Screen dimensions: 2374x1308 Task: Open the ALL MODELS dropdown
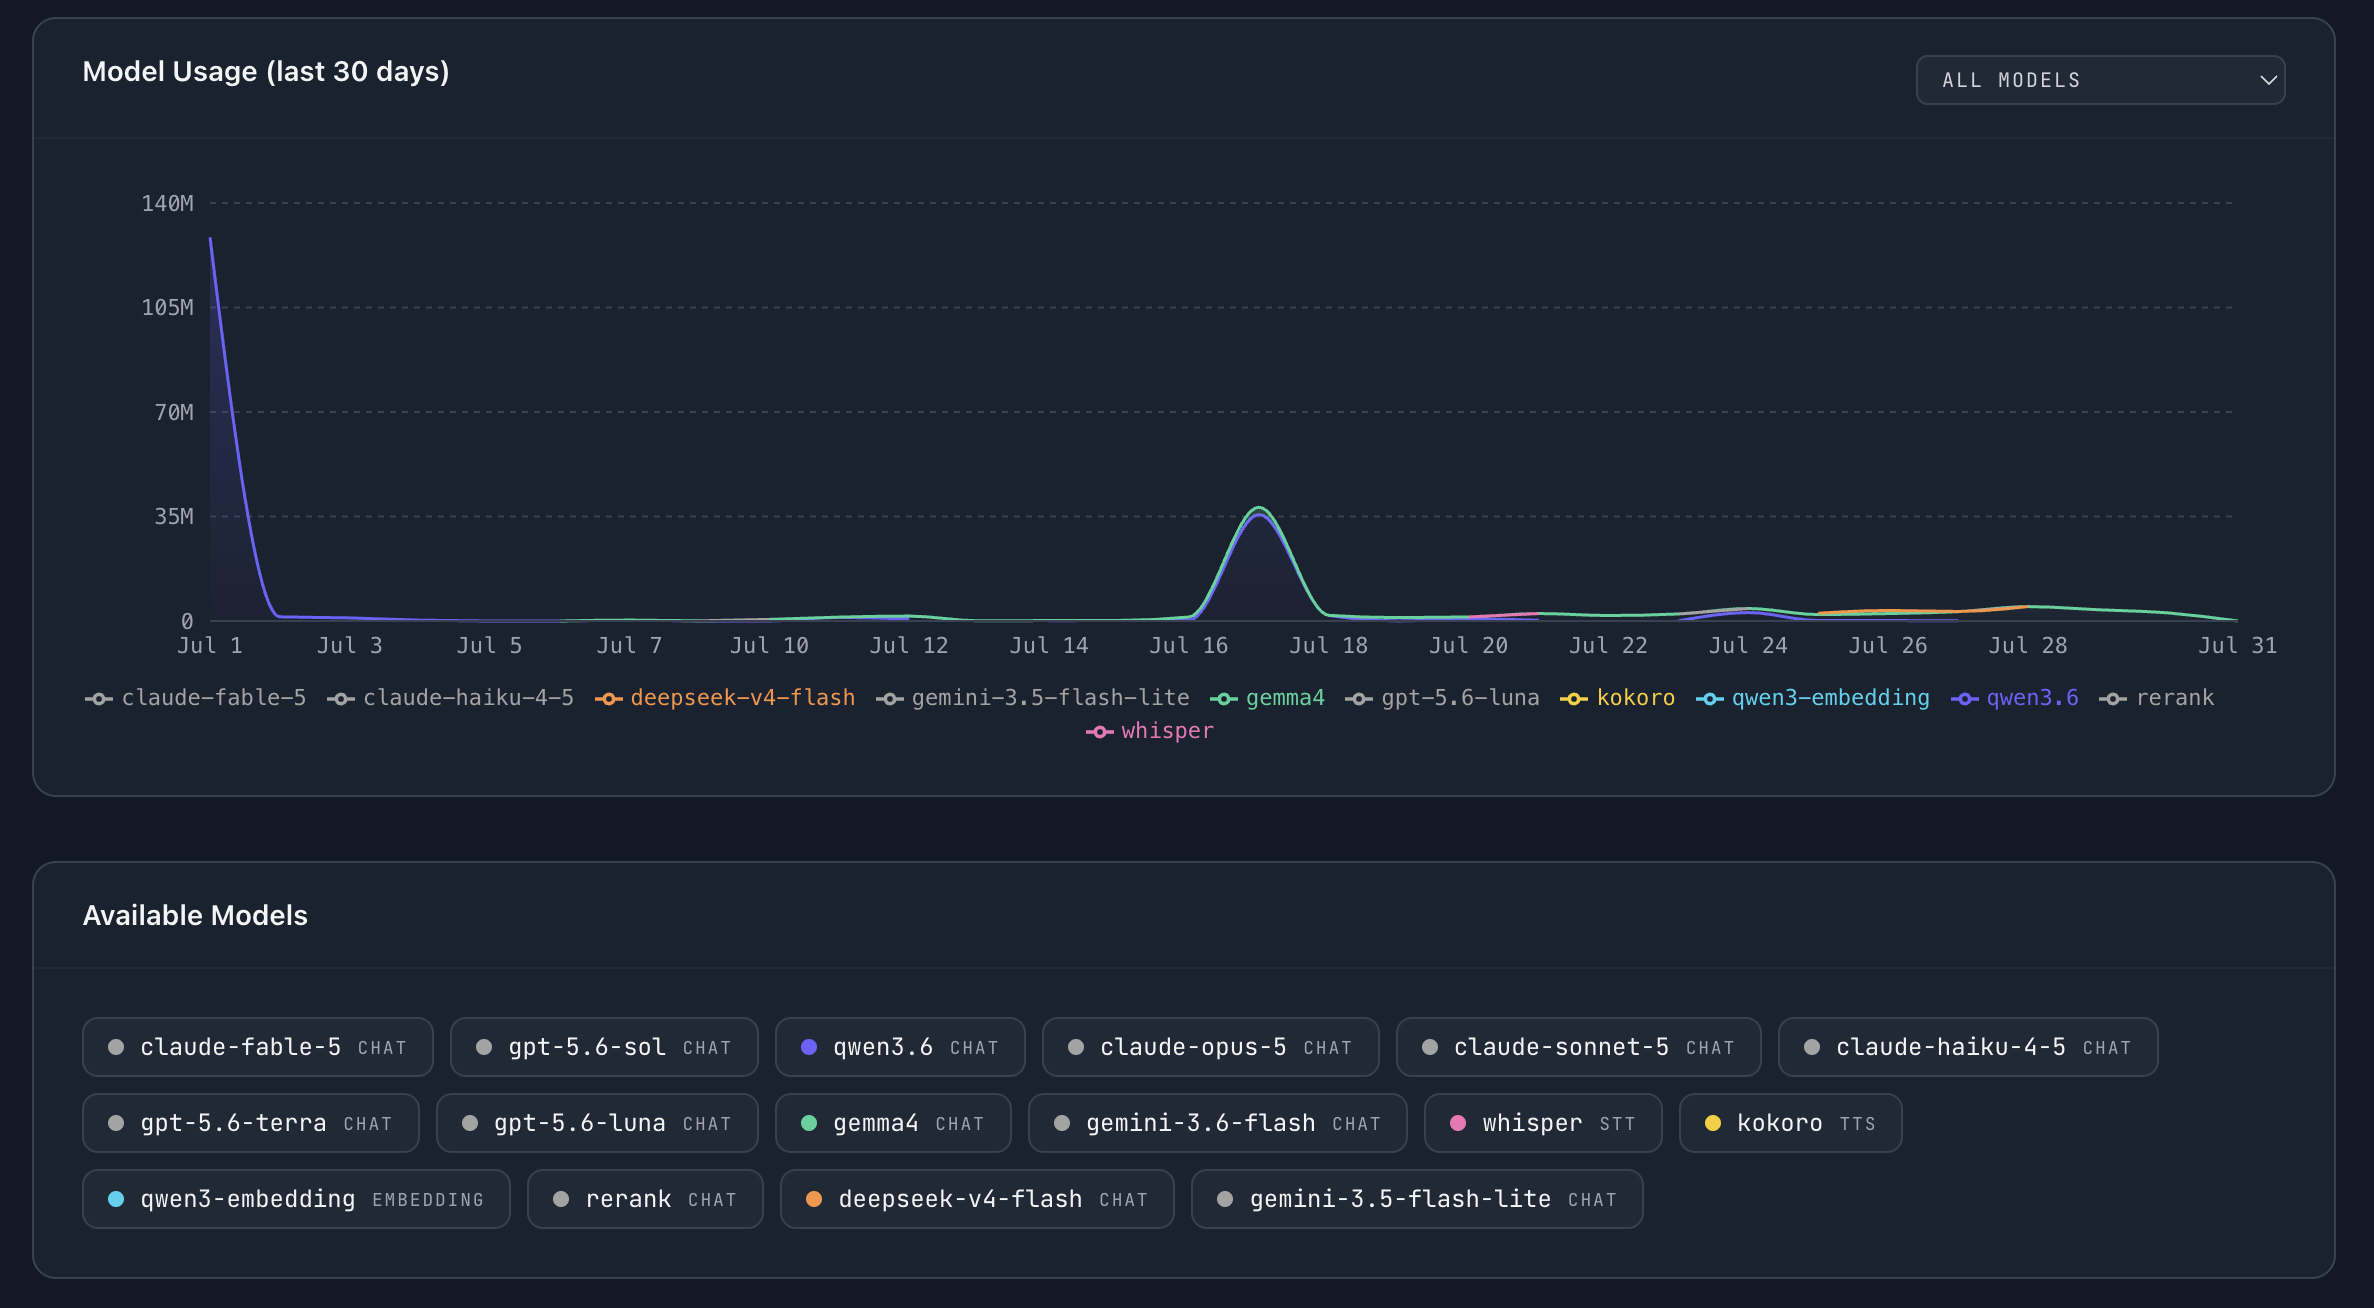2100,80
